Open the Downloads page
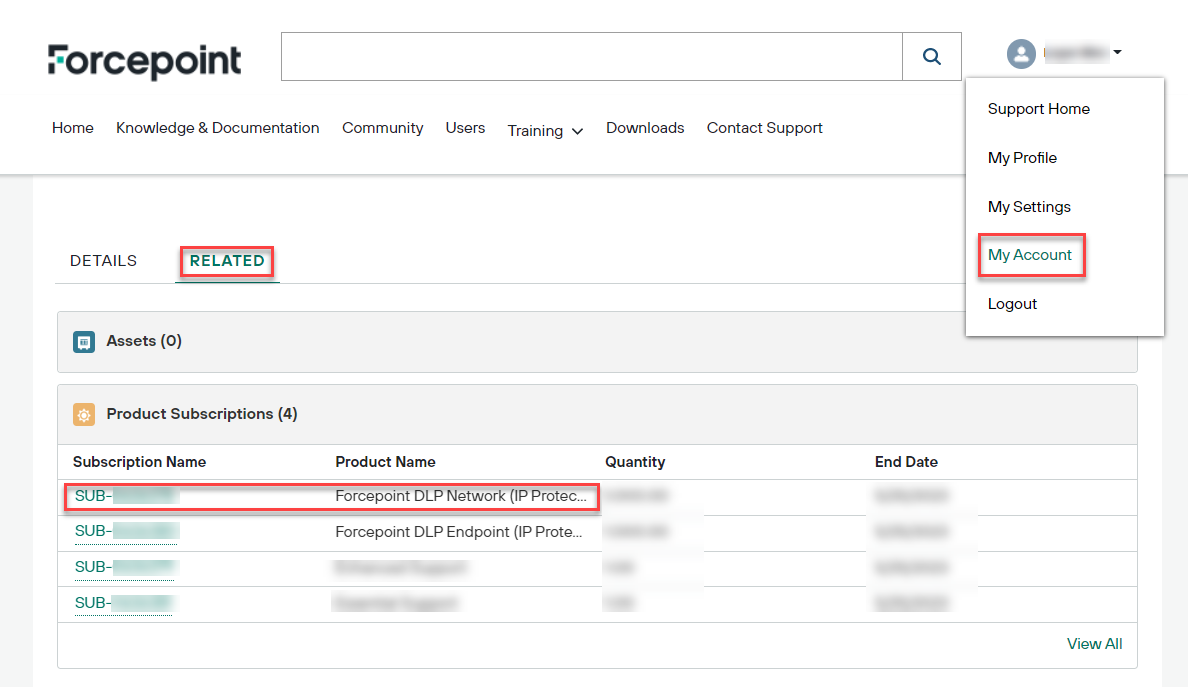Image resolution: width=1188 pixels, height=687 pixels. [x=644, y=128]
